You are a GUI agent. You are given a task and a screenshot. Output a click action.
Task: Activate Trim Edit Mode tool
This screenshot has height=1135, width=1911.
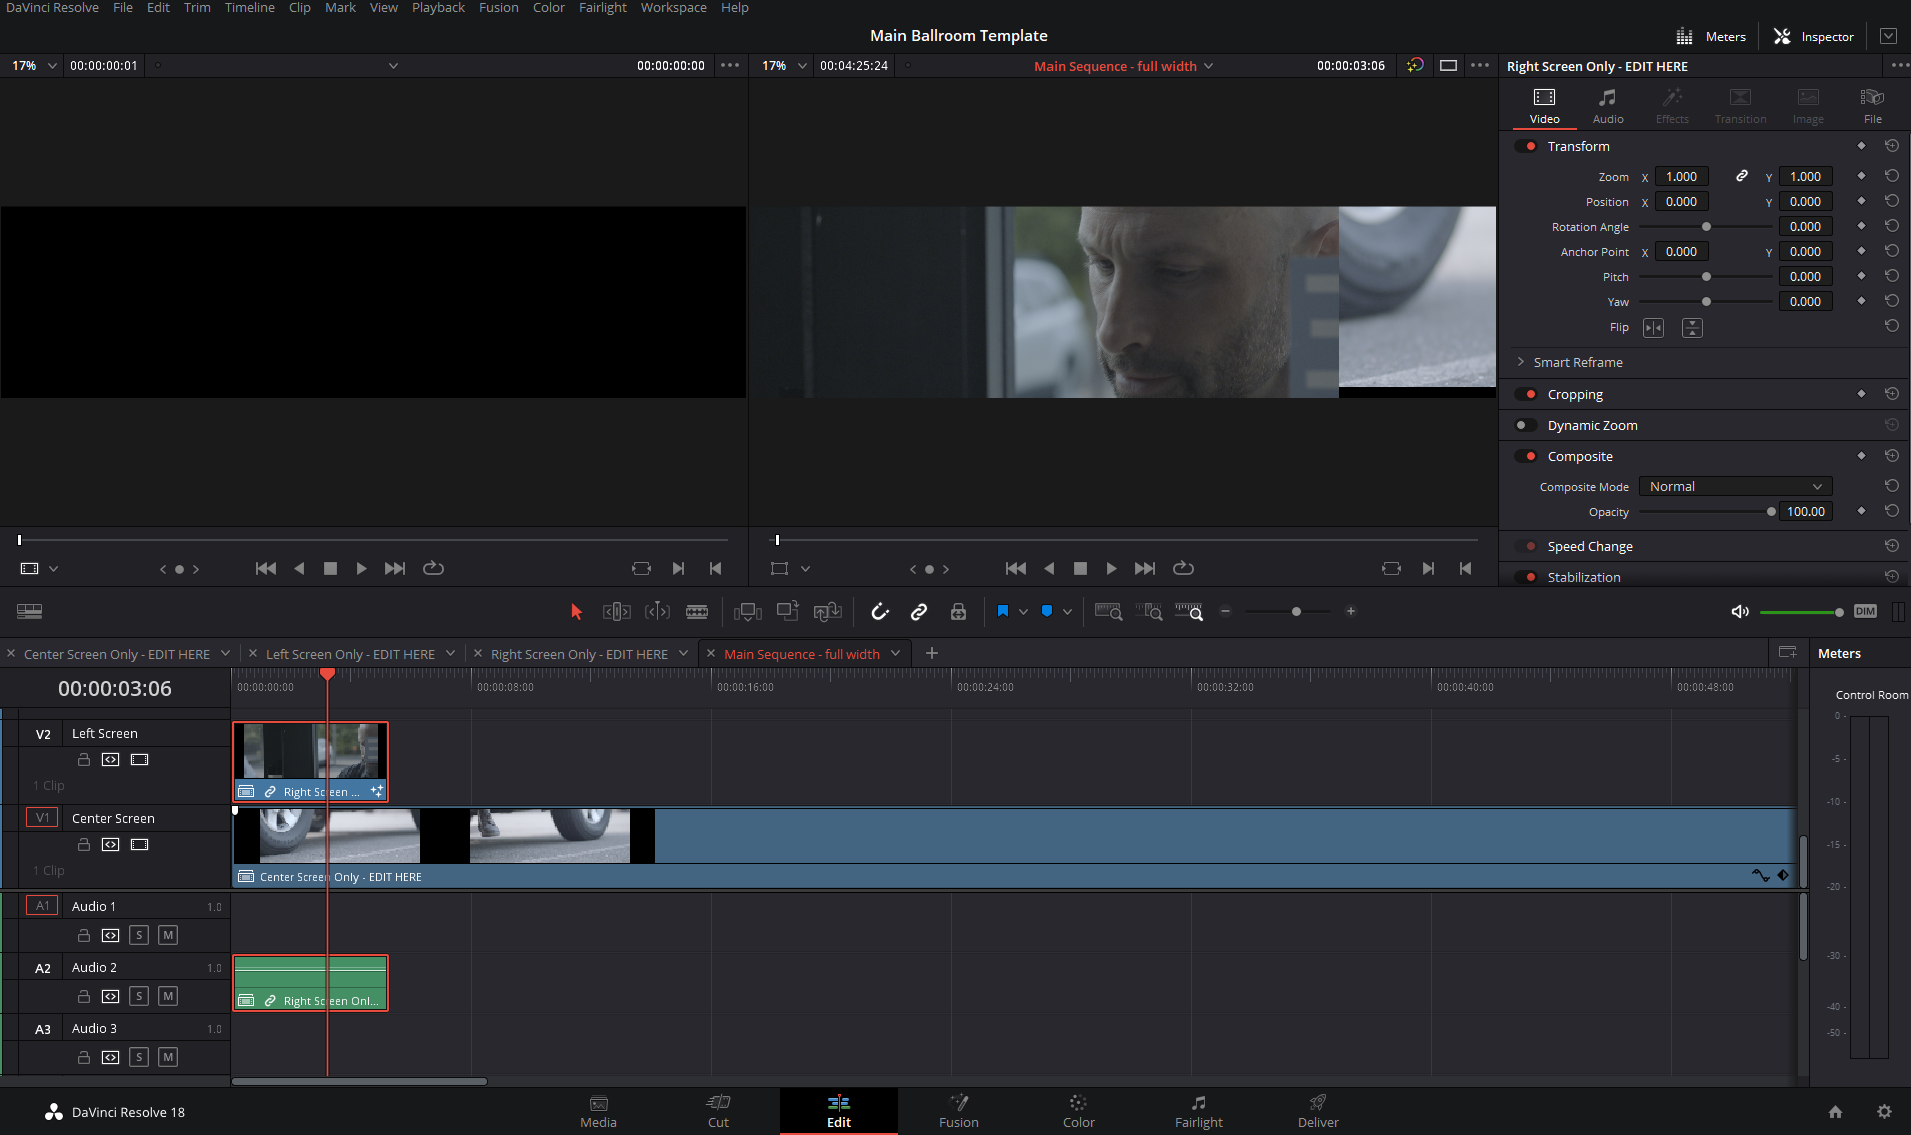[x=617, y=612]
